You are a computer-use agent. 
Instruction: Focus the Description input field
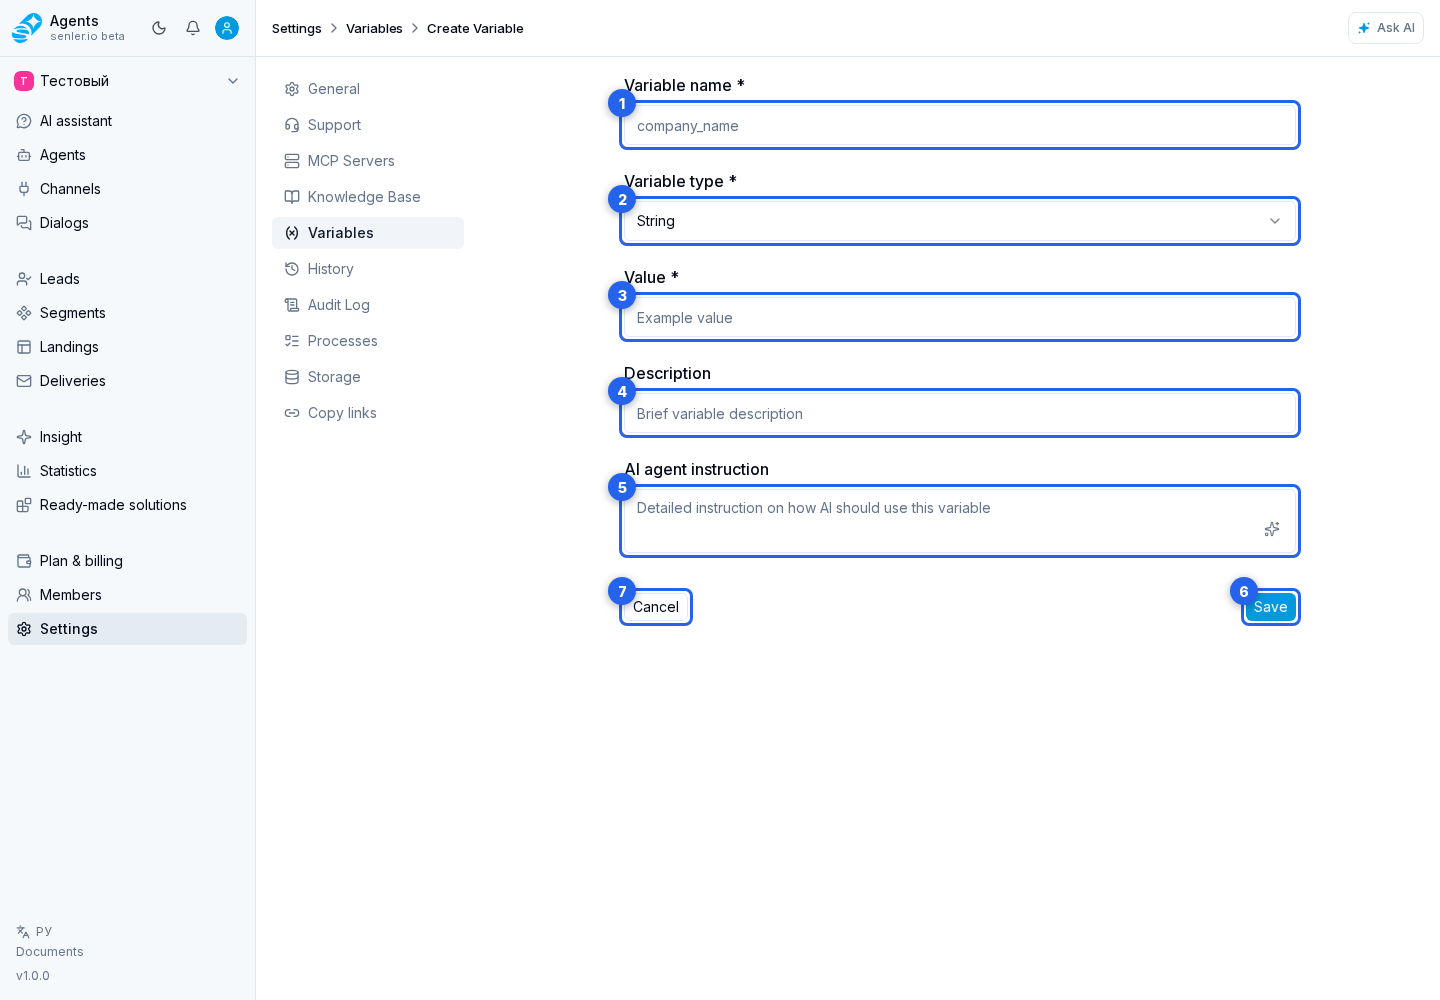point(960,413)
